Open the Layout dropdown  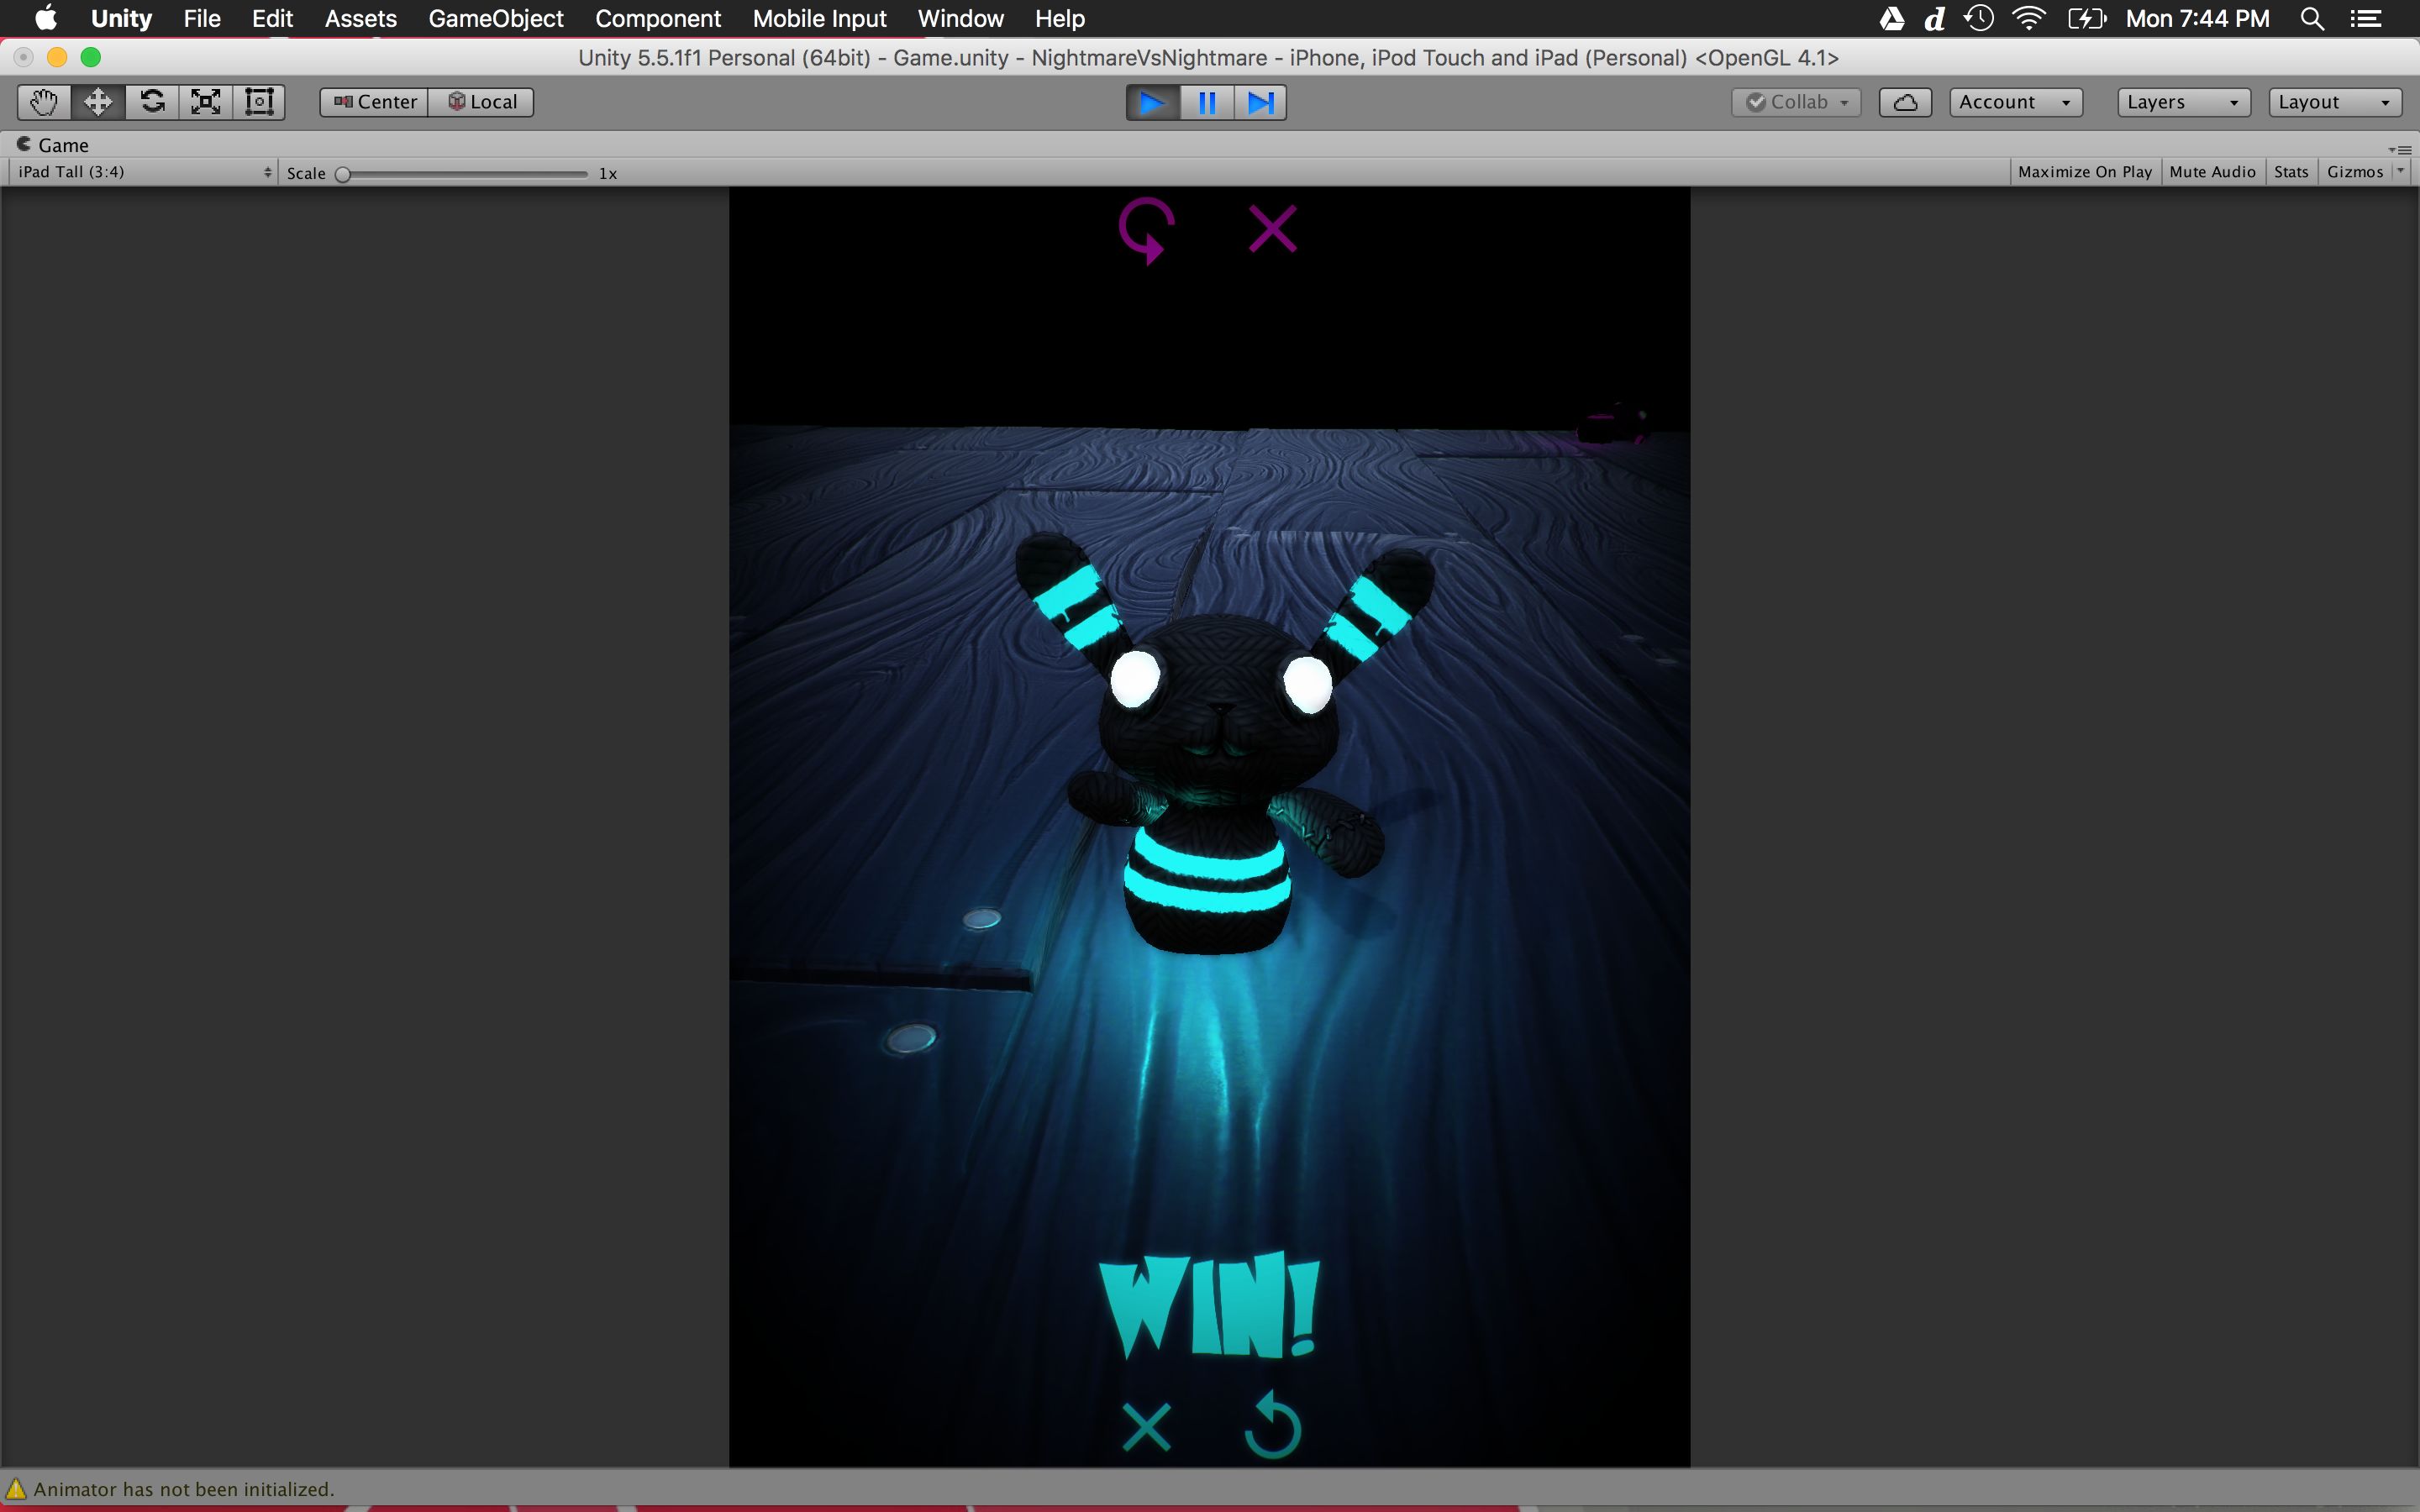[2334, 102]
